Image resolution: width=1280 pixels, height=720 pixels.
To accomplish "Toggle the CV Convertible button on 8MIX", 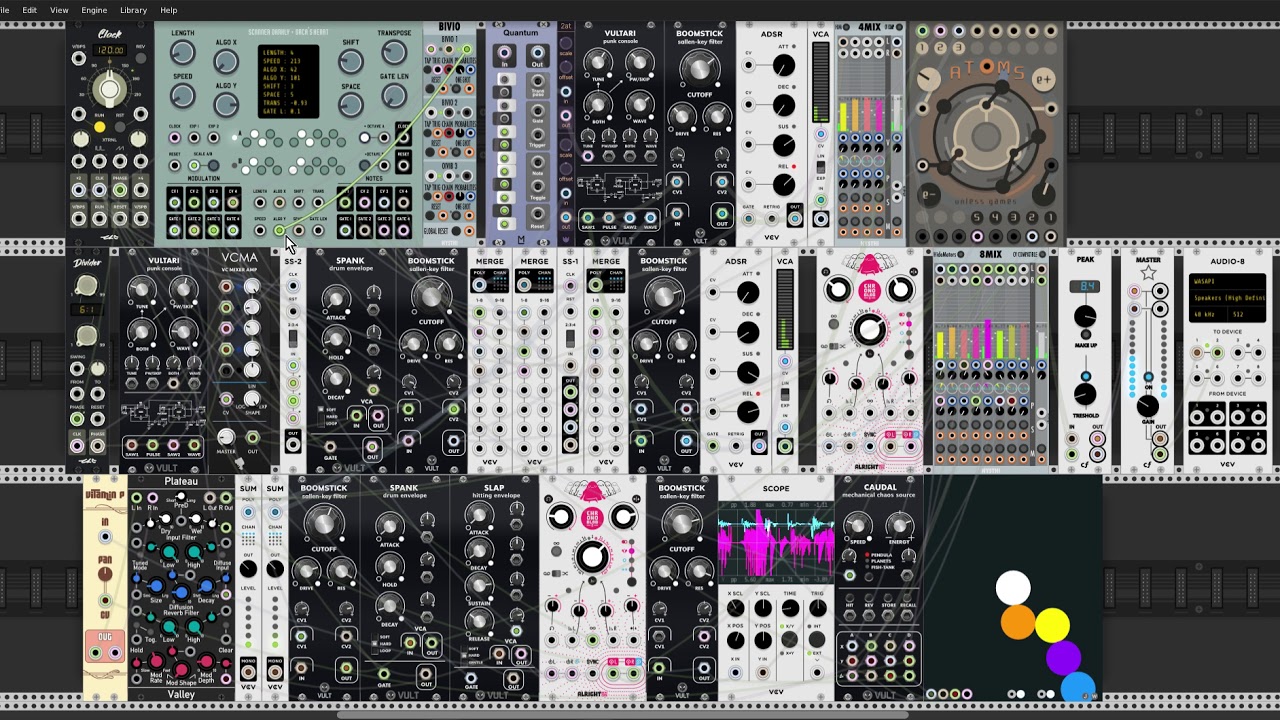I will tap(1042, 254).
